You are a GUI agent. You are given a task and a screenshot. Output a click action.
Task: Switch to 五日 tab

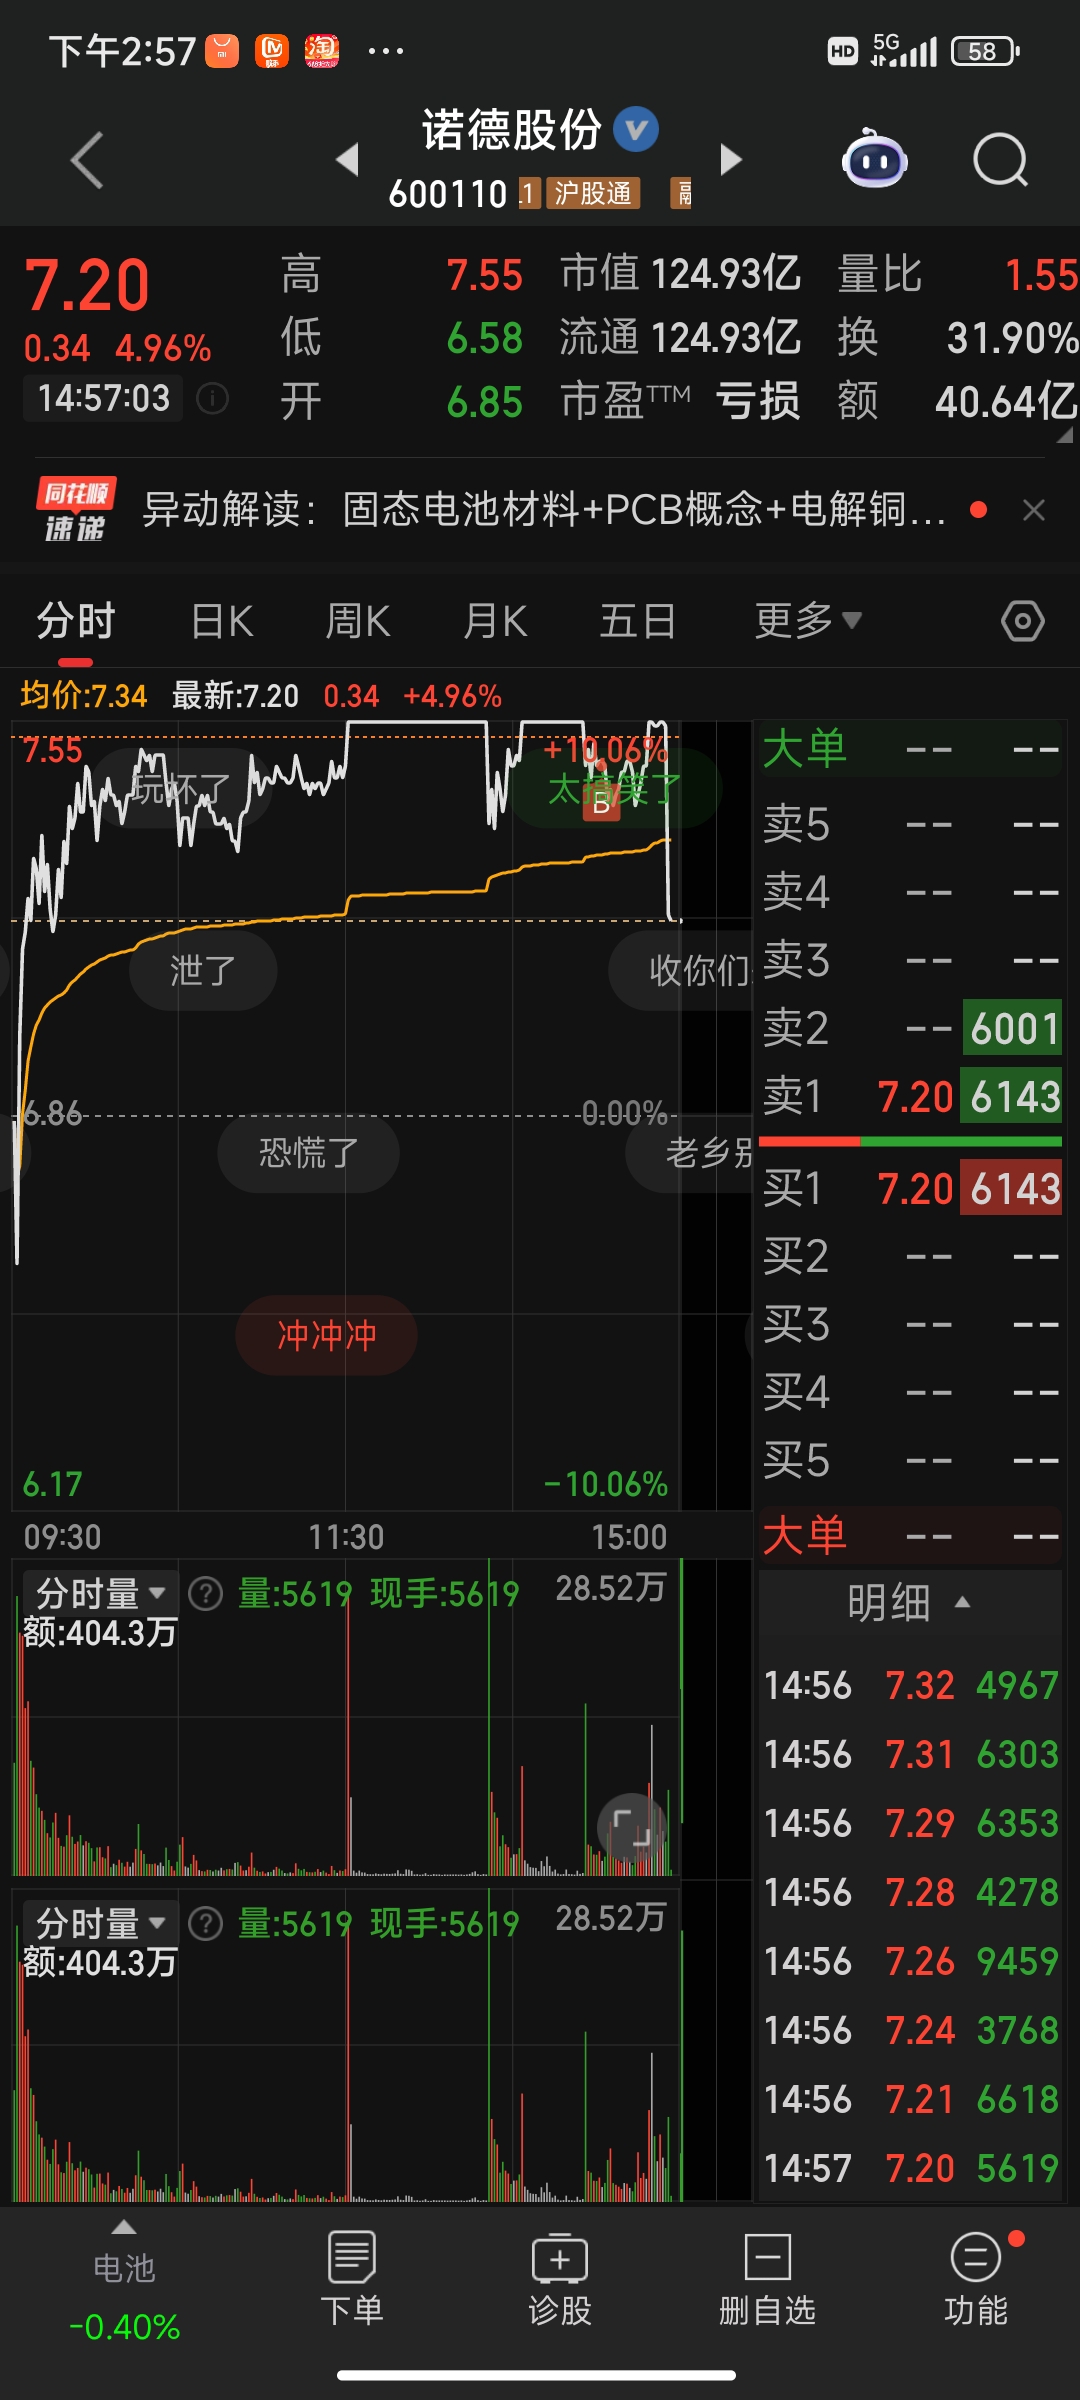click(x=637, y=621)
